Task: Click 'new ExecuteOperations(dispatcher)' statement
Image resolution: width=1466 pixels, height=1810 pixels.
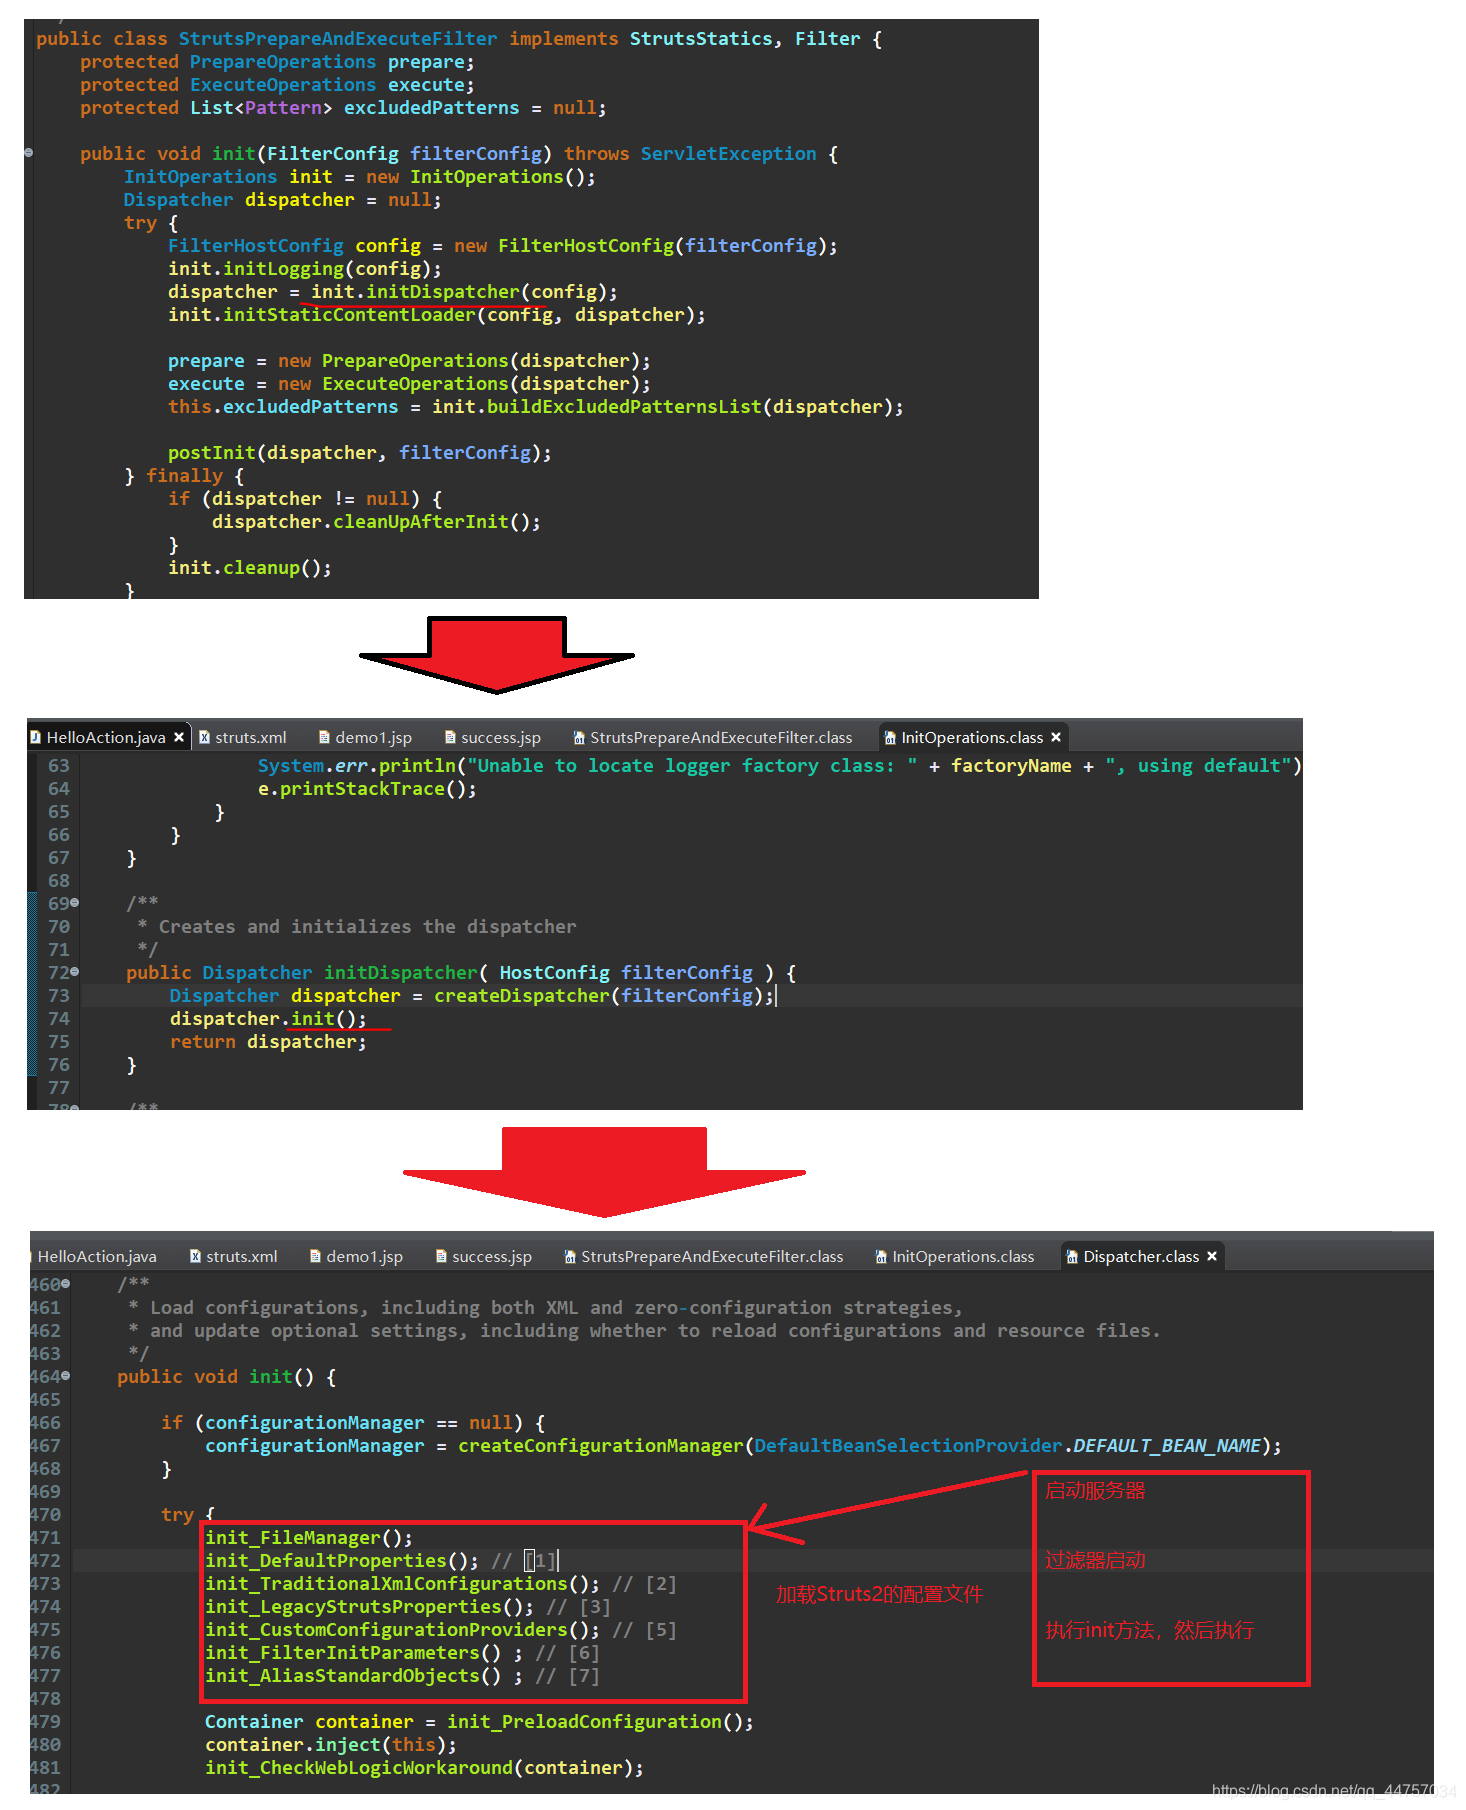Action: coord(459,384)
